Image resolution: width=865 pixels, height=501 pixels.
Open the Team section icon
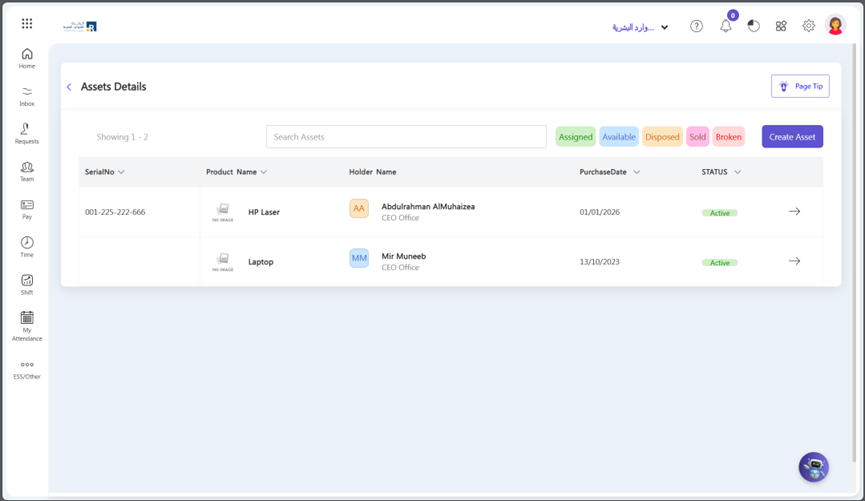tap(26, 172)
